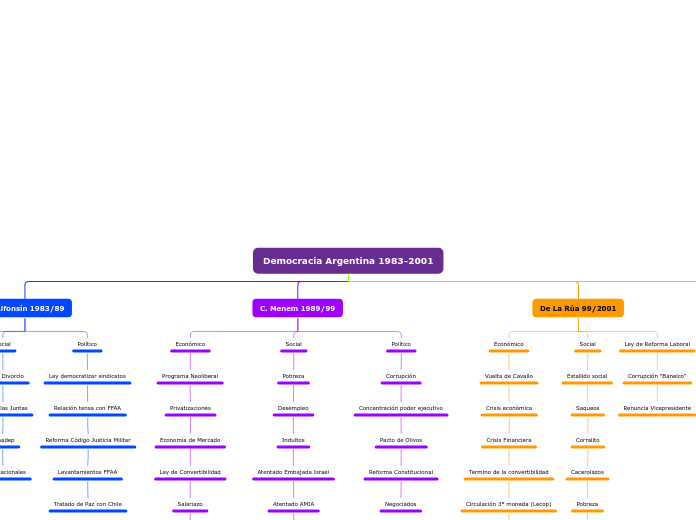The image size is (696, 520).
Task: Select the purple Económico topic under Menem
Action: pyautogui.click(x=190, y=344)
